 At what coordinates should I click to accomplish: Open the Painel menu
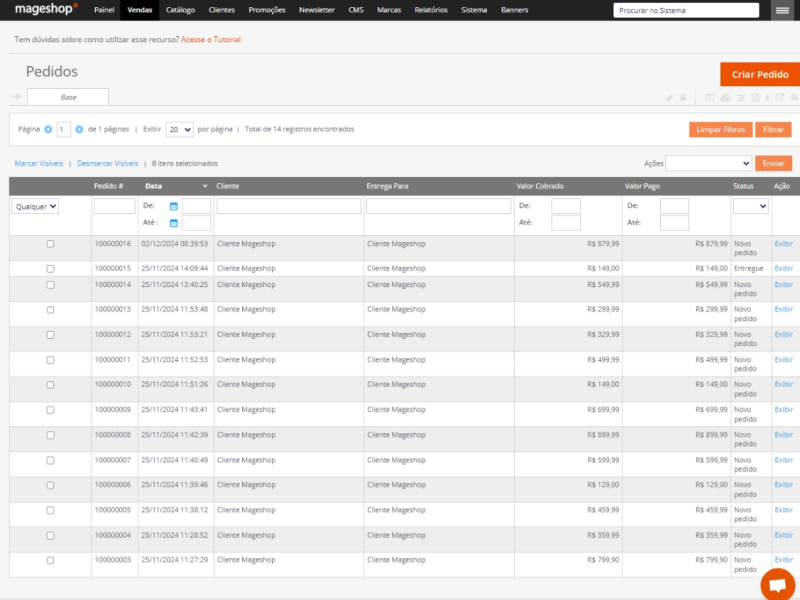tap(104, 10)
